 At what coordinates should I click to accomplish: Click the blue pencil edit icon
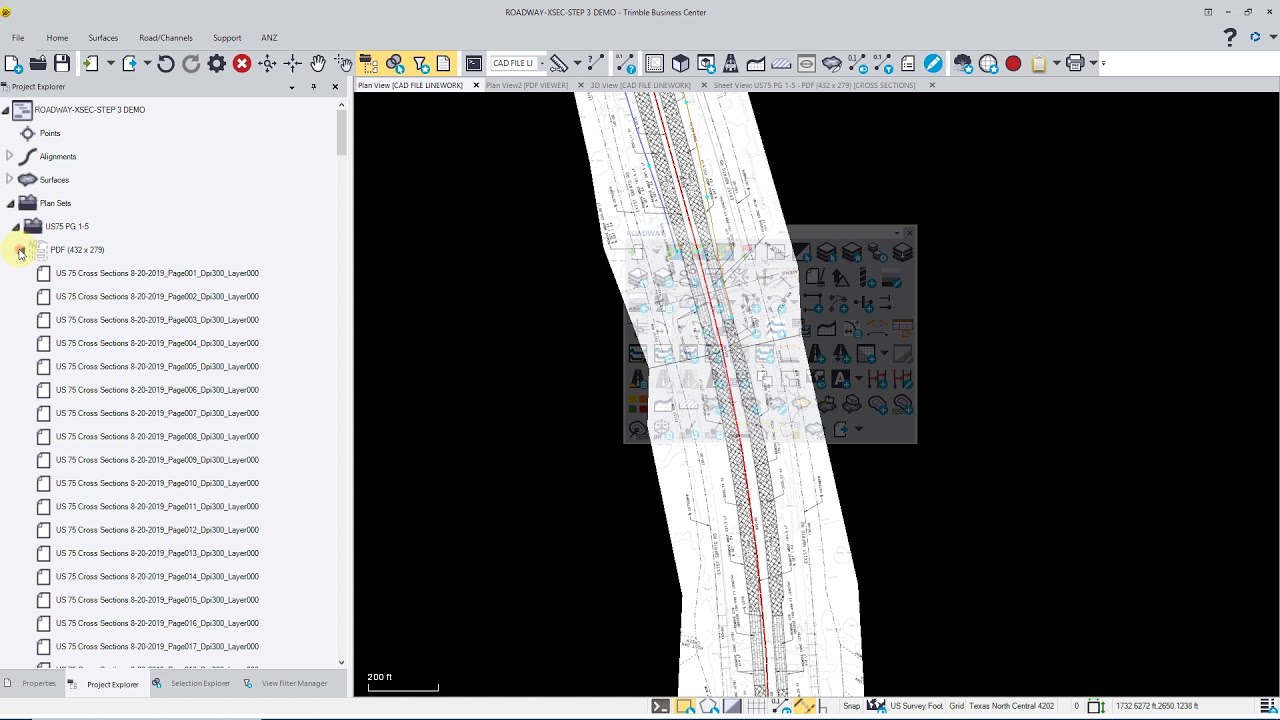[933, 63]
